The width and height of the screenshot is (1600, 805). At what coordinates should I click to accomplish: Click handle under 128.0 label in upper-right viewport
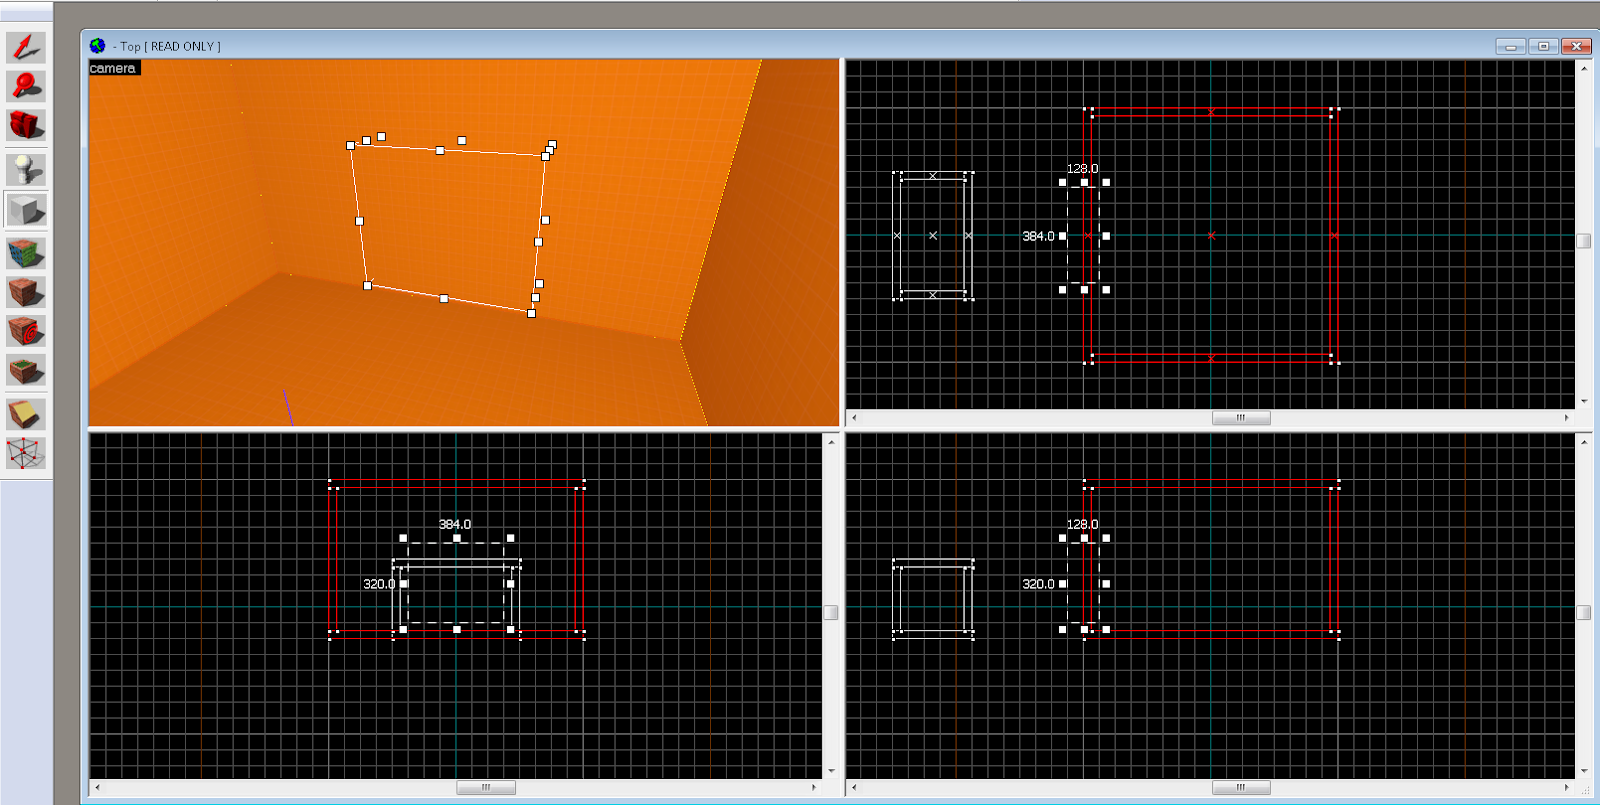pyautogui.click(x=1084, y=182)
